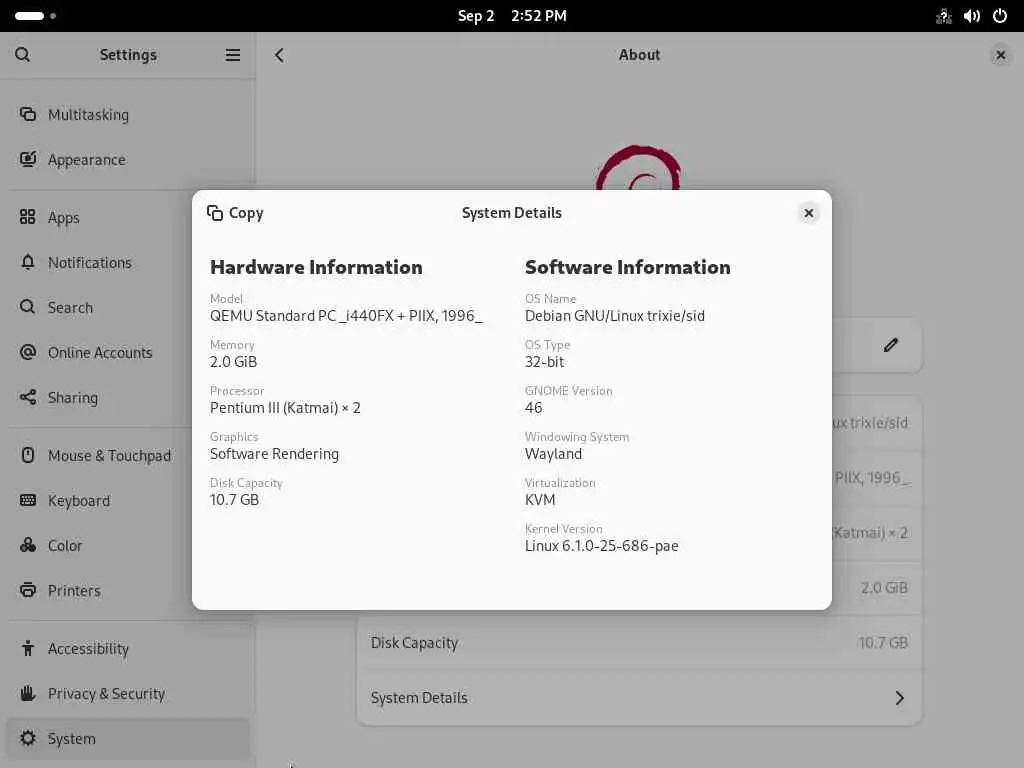Click the Copy button in System Details

[x=235, y=213]
